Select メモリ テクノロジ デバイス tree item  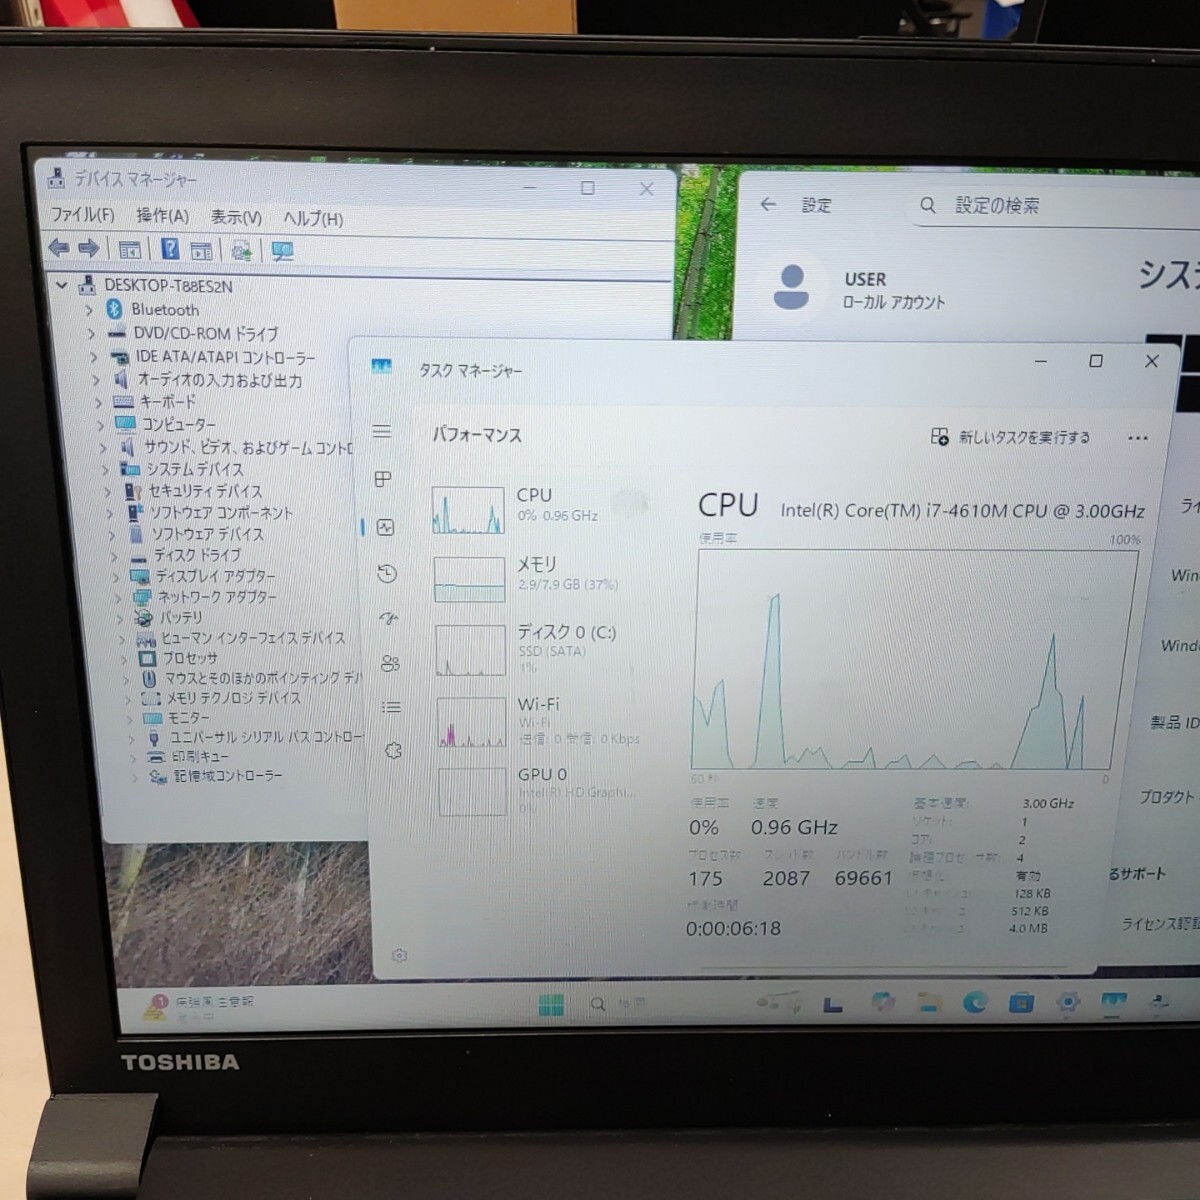pyautogui.click(x=233, y=698)
